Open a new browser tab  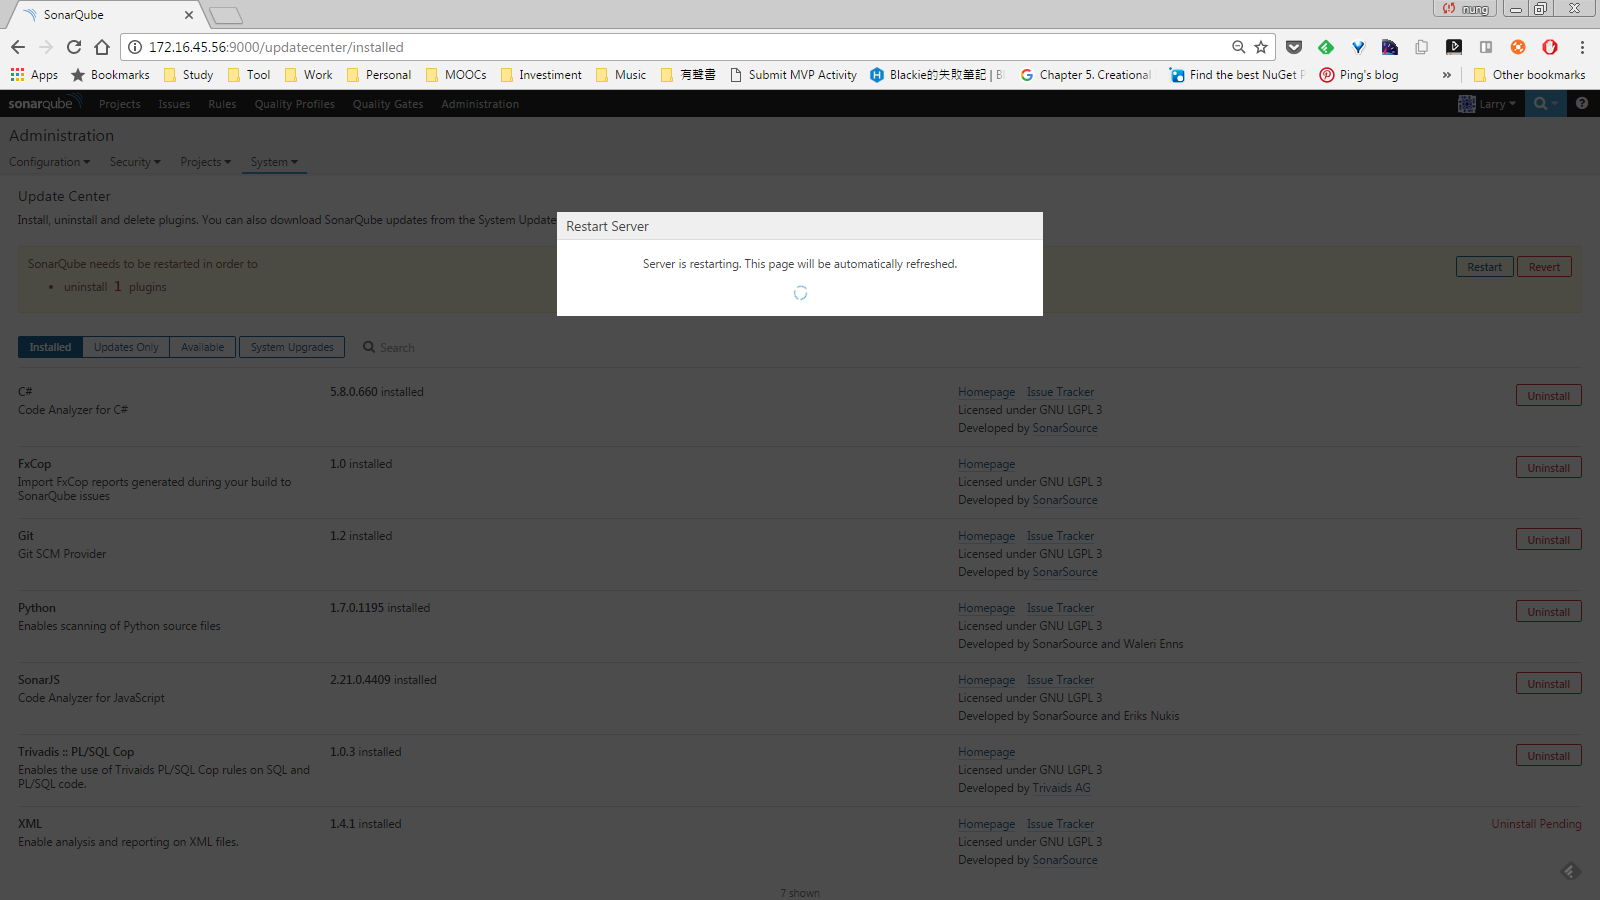pyautogui.click(x=226, y=15)
